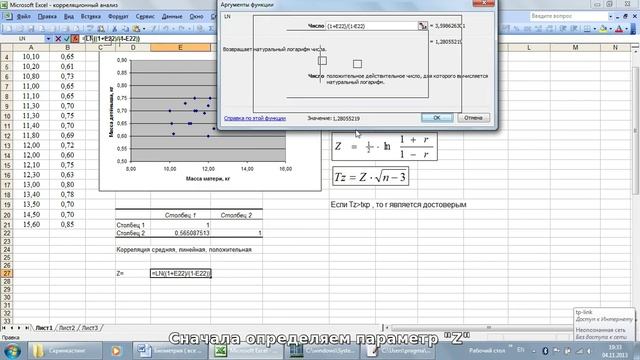
Task: Click the Корреляция средняя, линейная, положительная text
Action: point(184,249)
